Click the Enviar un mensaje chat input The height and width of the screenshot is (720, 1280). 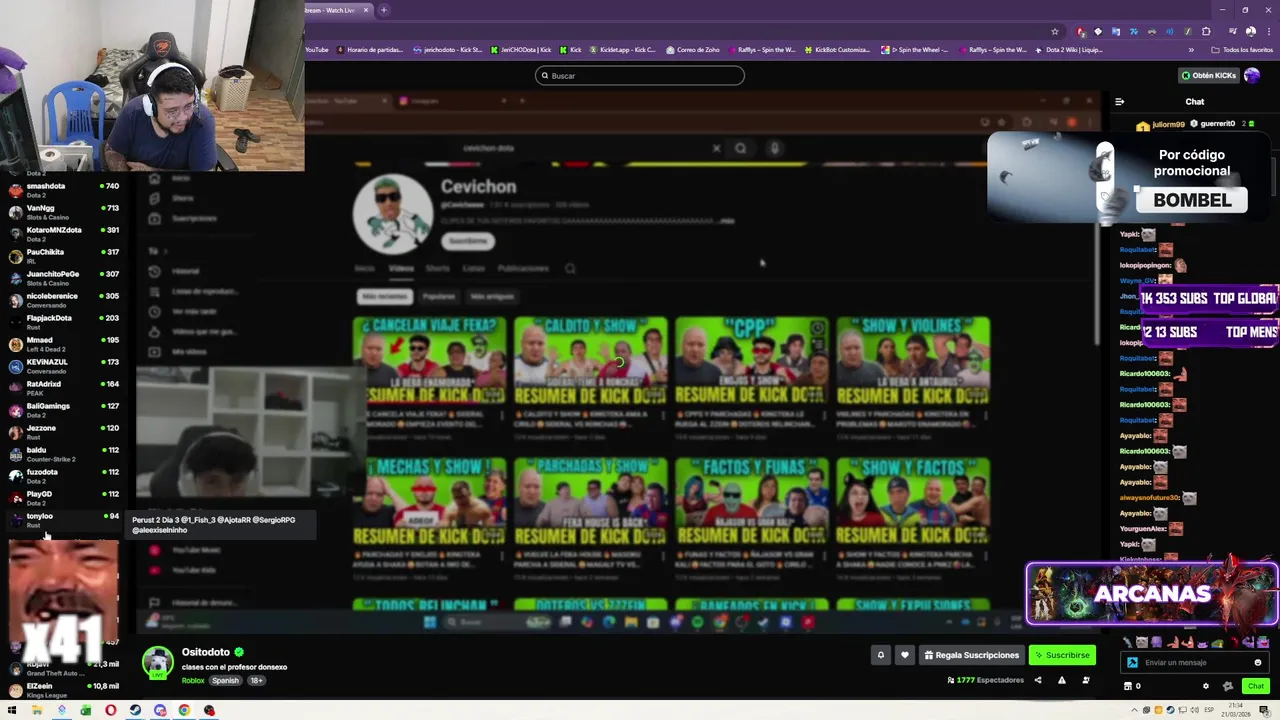1195,662
